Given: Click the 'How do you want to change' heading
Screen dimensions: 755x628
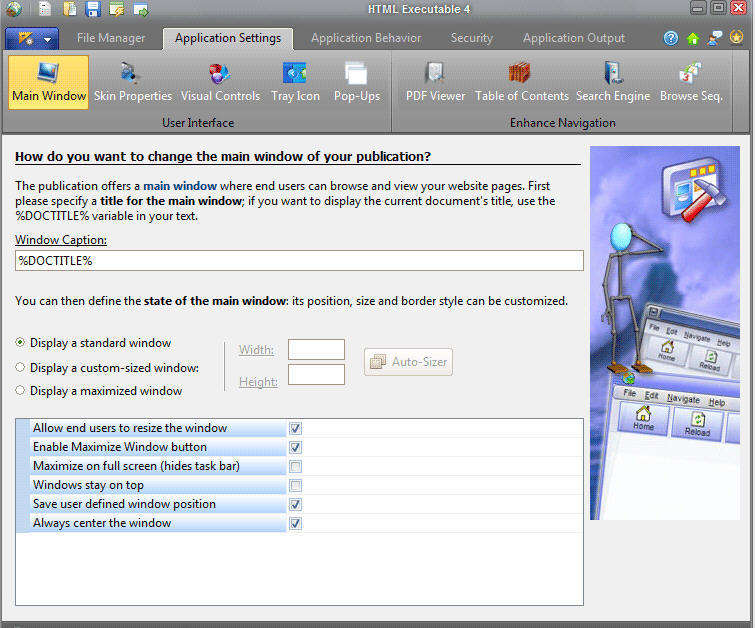Looking at the screenshot, I should pyautogui.click(x=222, y=157).
